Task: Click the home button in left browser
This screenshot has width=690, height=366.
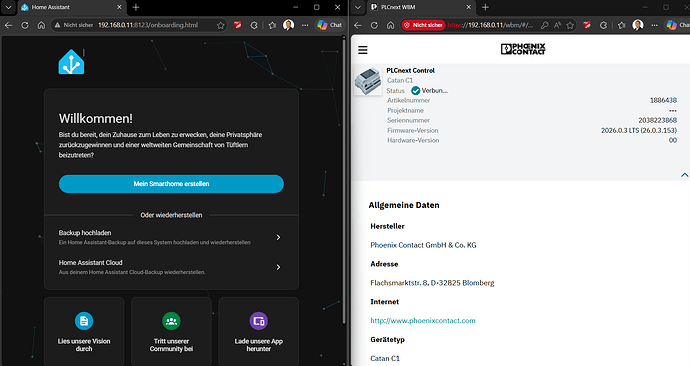Action: (41, 25)
